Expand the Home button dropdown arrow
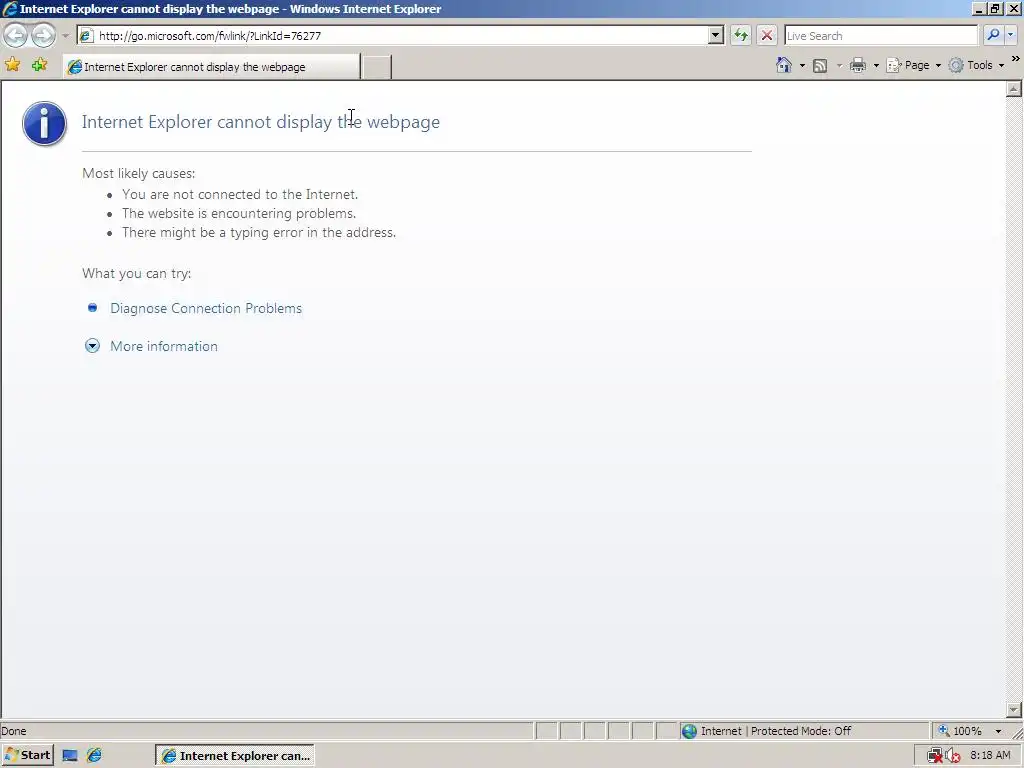The width and height of the screenshot is (1024, 768). click(802, 65)
